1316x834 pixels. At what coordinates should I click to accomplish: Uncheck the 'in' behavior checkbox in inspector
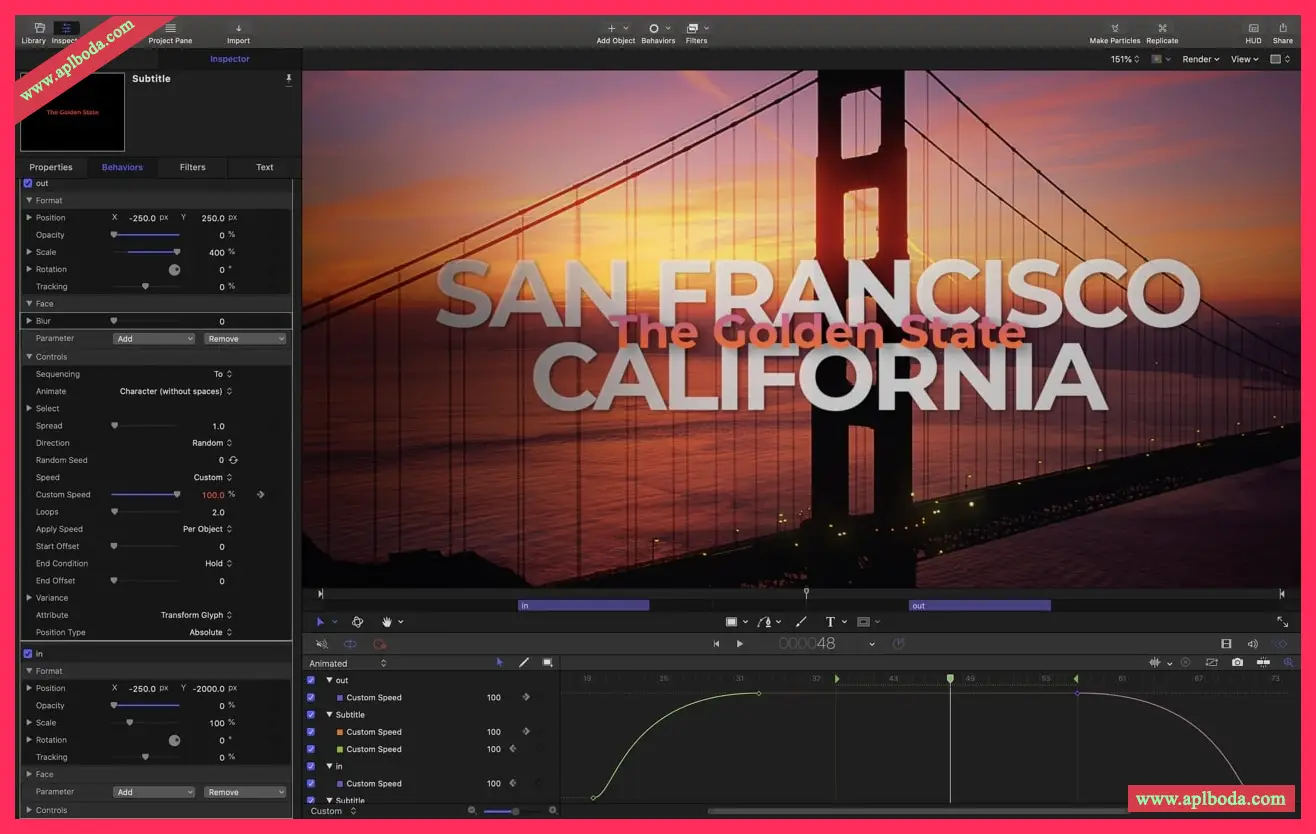point(28,654)
